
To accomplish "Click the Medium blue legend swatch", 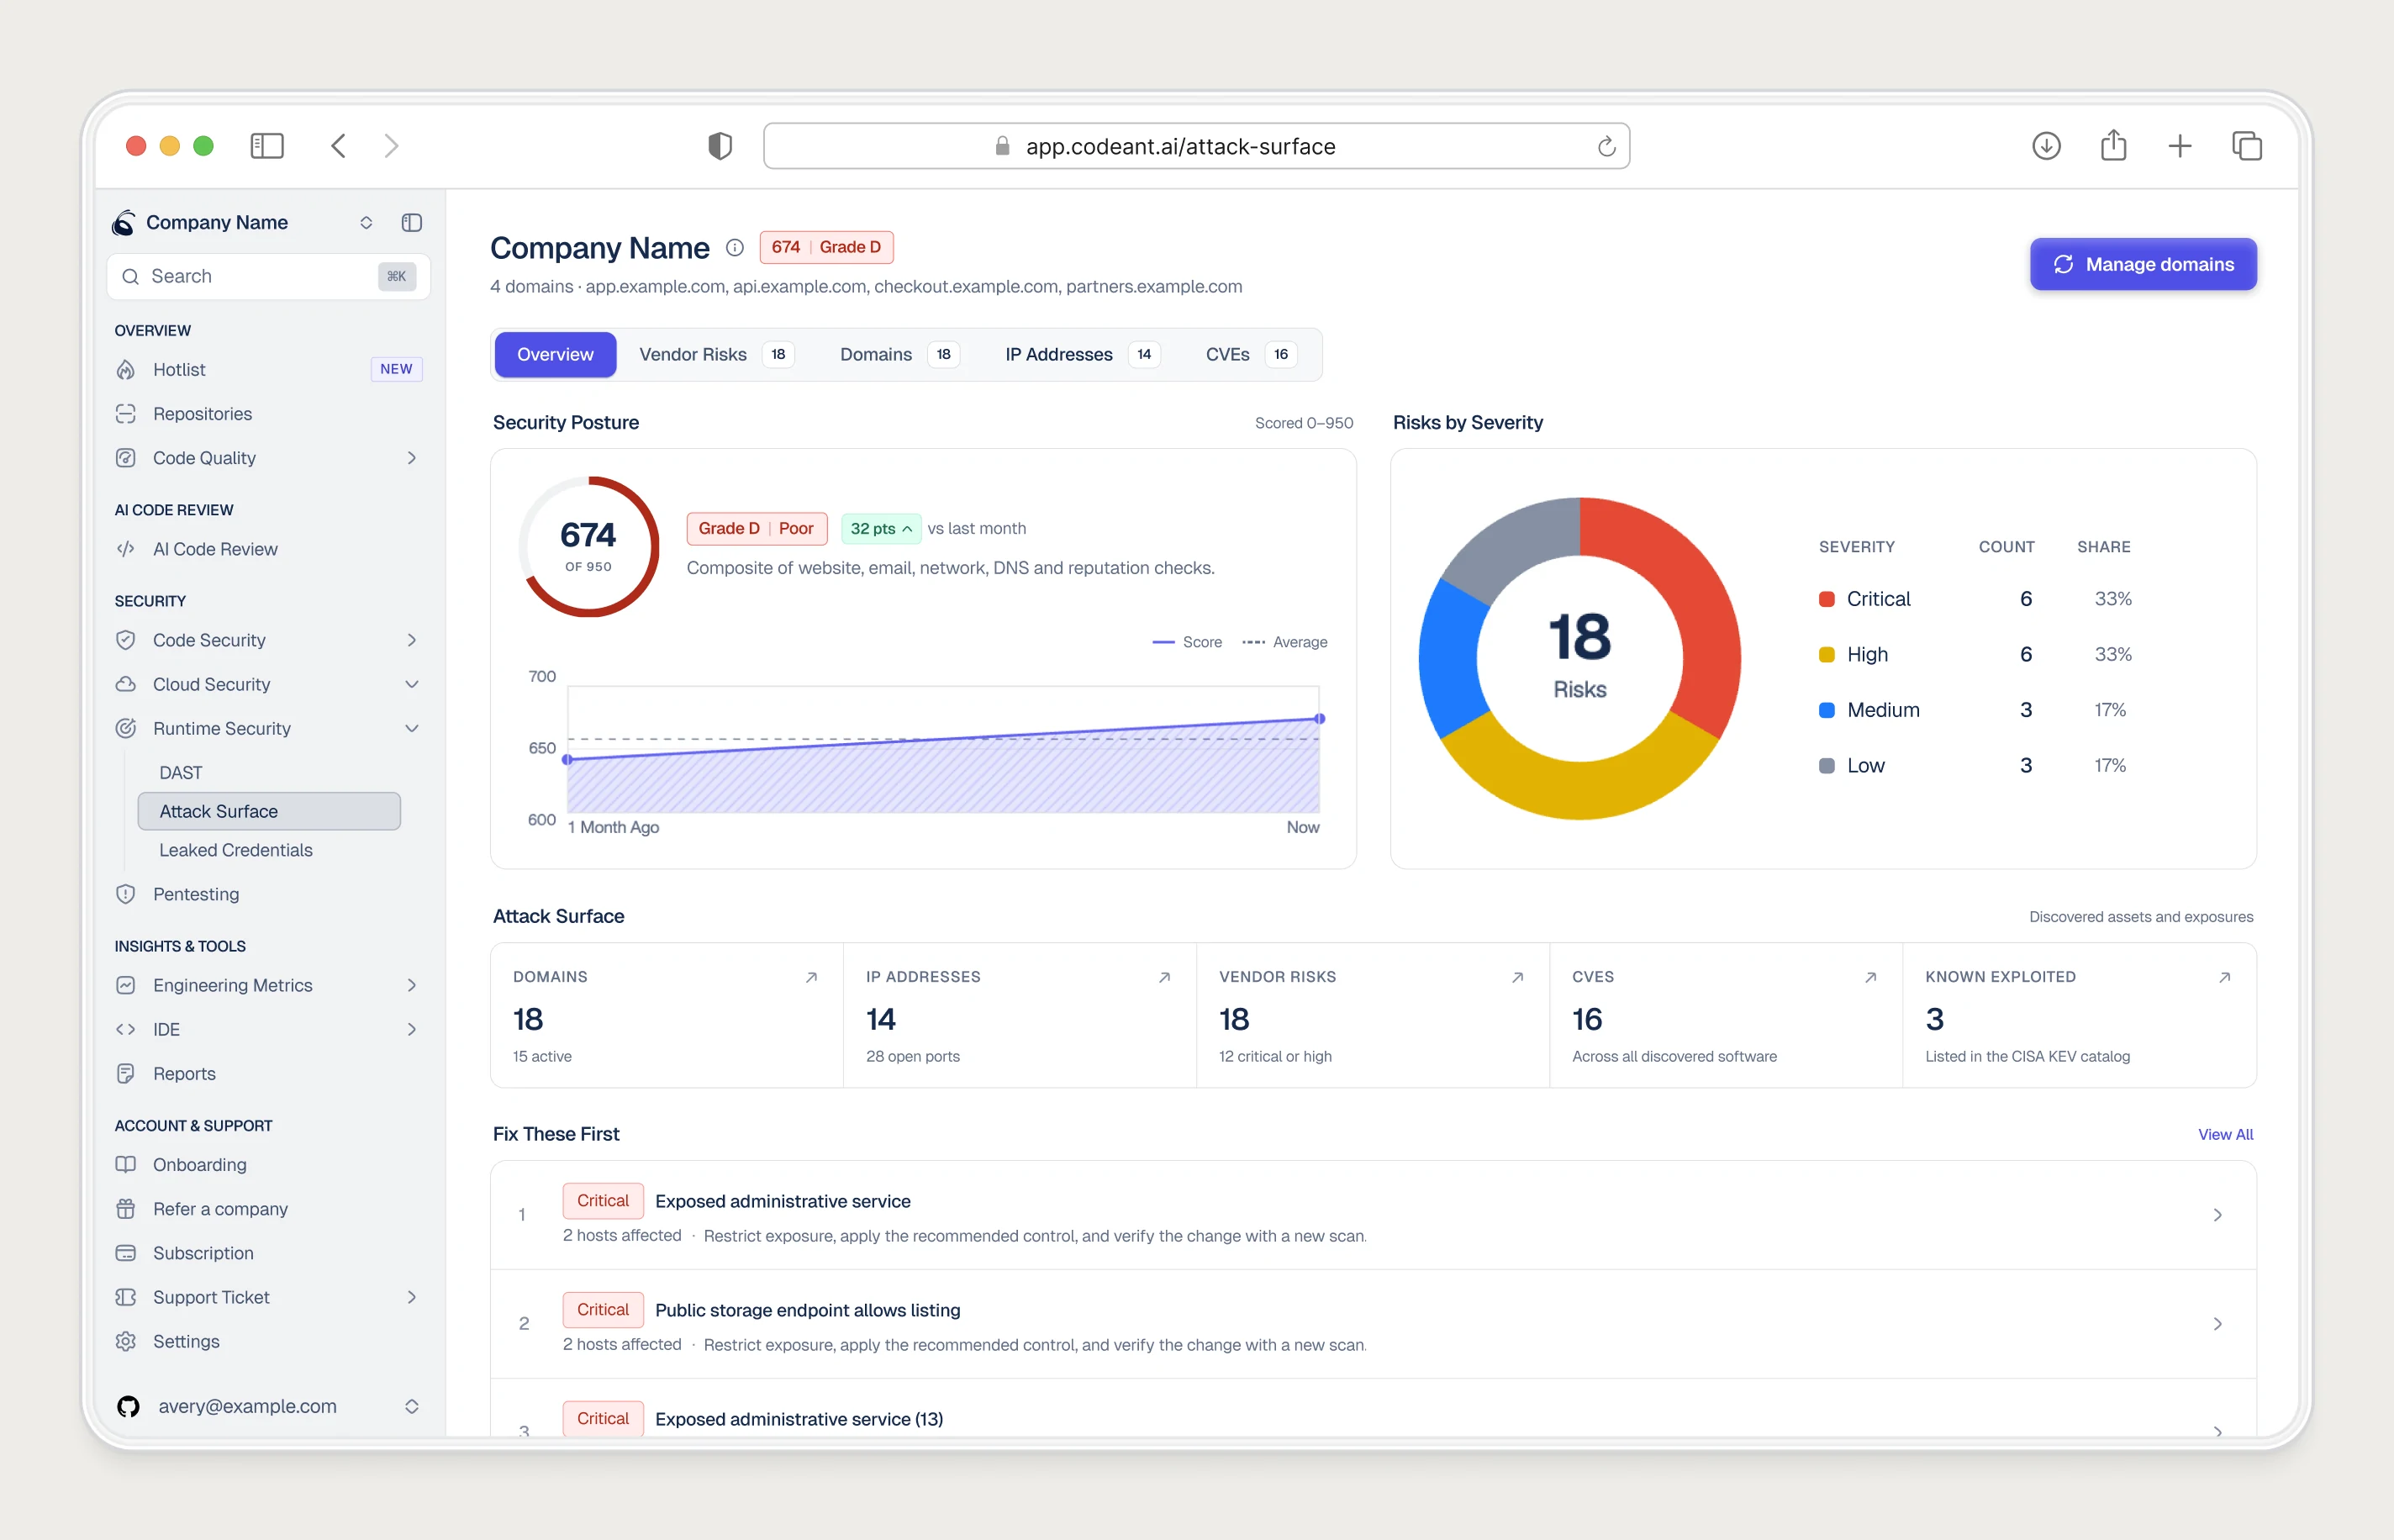I will [x=1826, y=710].
